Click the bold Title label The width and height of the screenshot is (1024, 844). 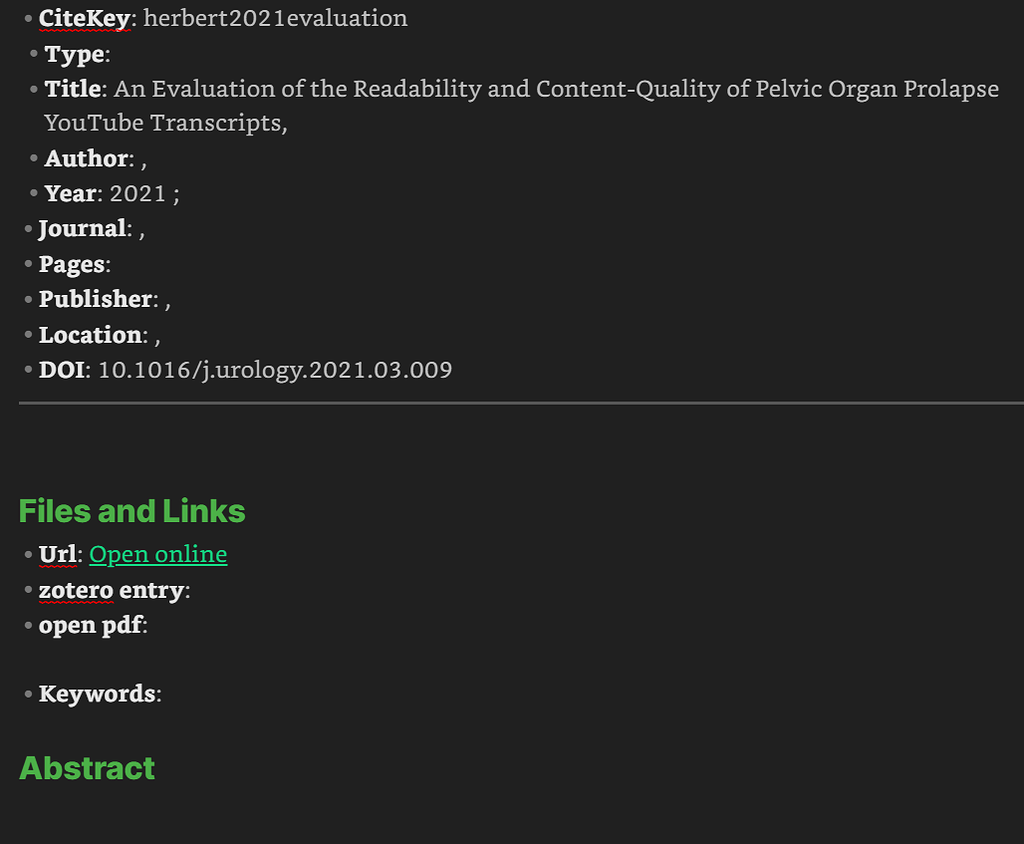[72, 89]
